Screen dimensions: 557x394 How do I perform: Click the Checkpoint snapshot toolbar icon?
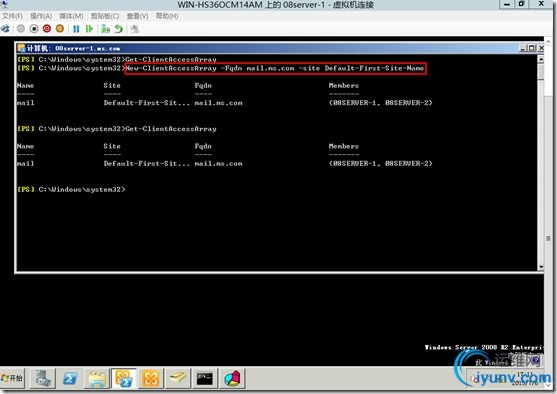coord(105,29)
